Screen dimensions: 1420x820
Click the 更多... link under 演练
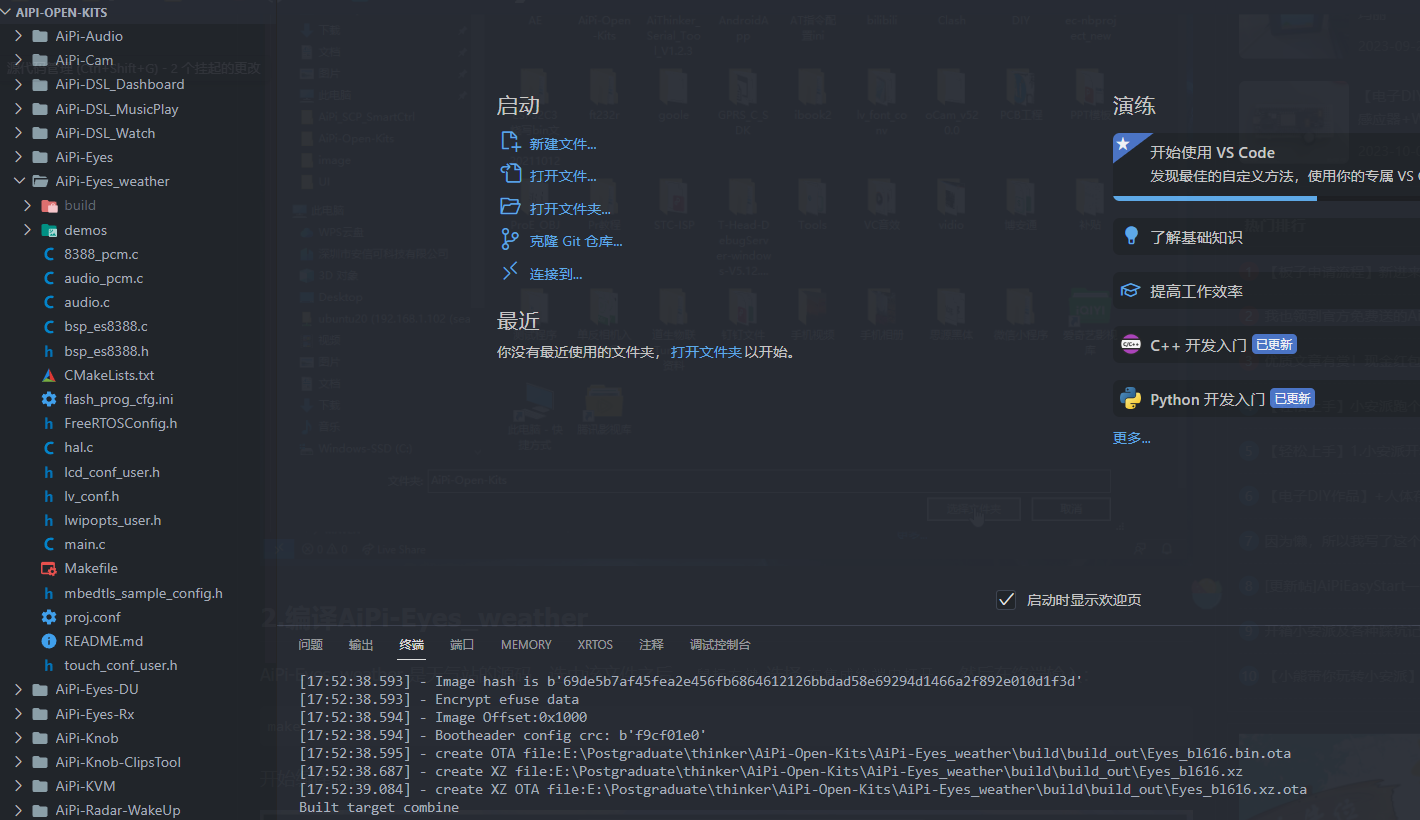tap(1132, 438)
